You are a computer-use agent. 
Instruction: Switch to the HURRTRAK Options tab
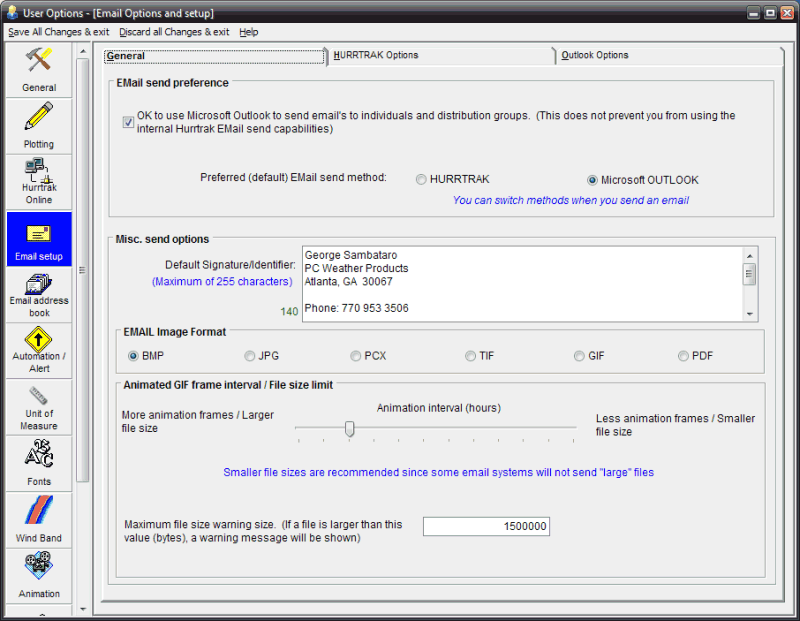point(376,55)
